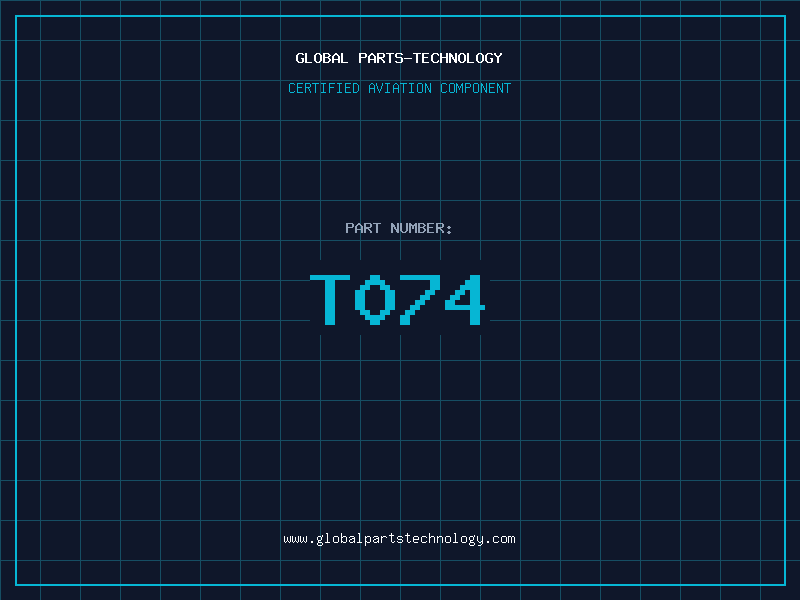Click the word NUMBER: in the label

point(421,228)
